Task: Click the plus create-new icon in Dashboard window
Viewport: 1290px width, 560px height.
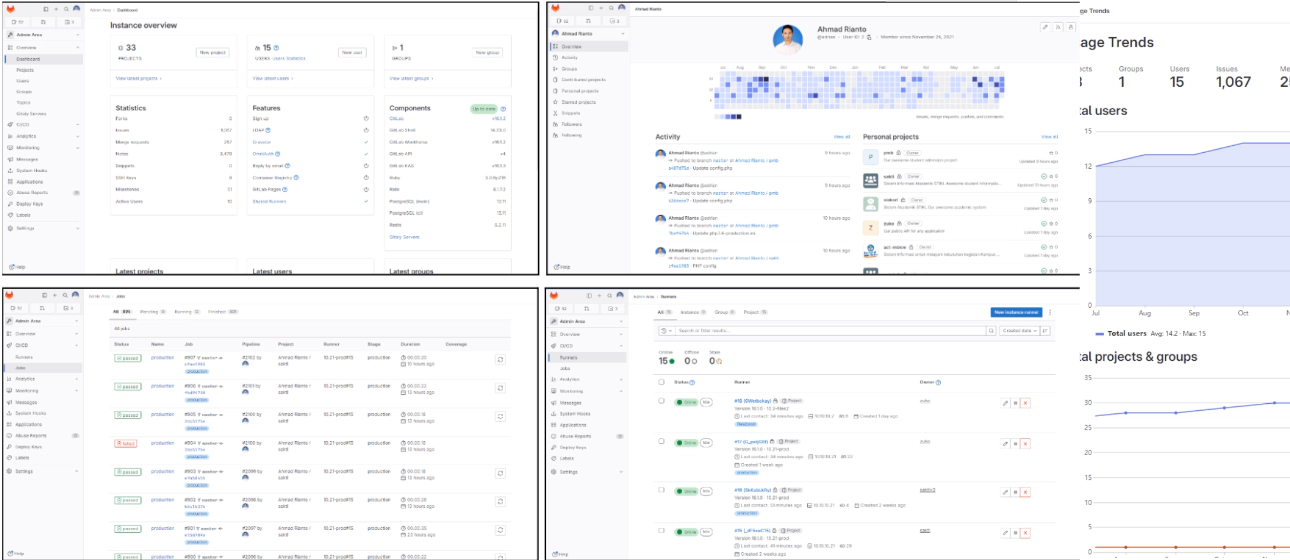Action: (x=56, y=9)
